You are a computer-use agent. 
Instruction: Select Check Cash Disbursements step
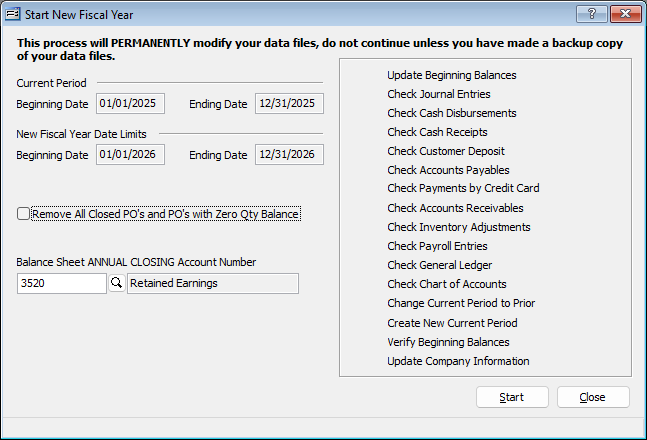(452, 113)
